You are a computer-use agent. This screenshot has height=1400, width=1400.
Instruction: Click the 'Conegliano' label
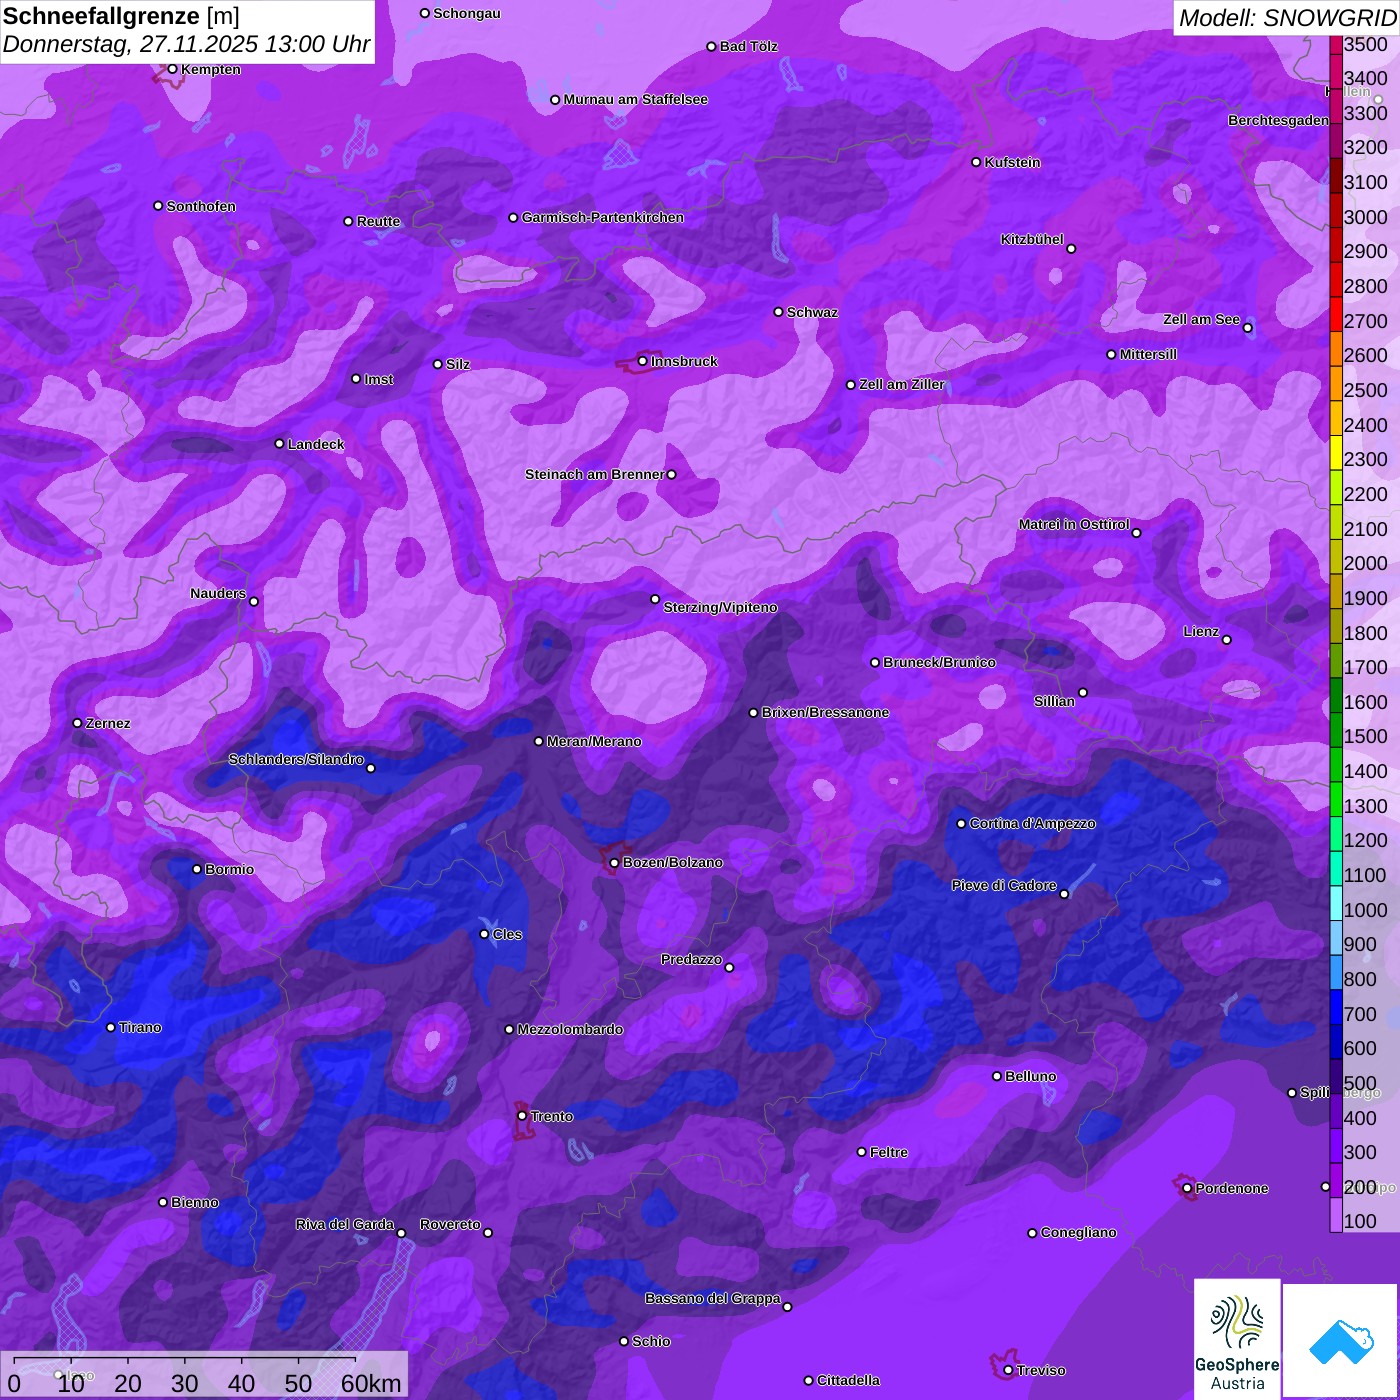tap(1078, 1232)
